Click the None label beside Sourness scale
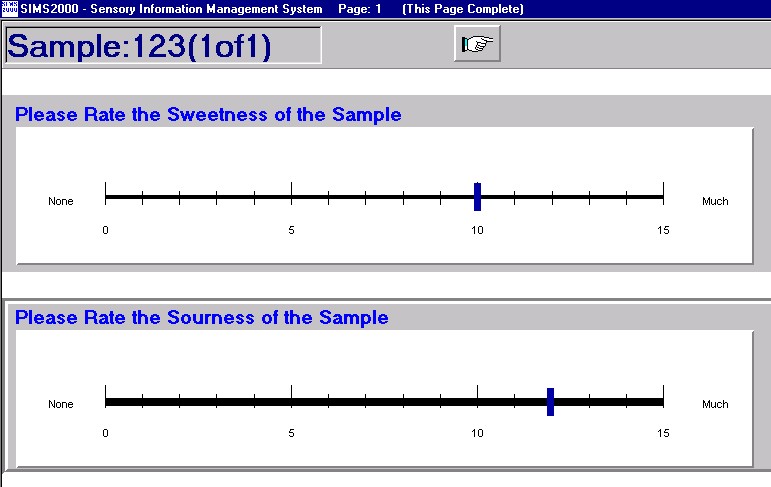 pos(61,405)
